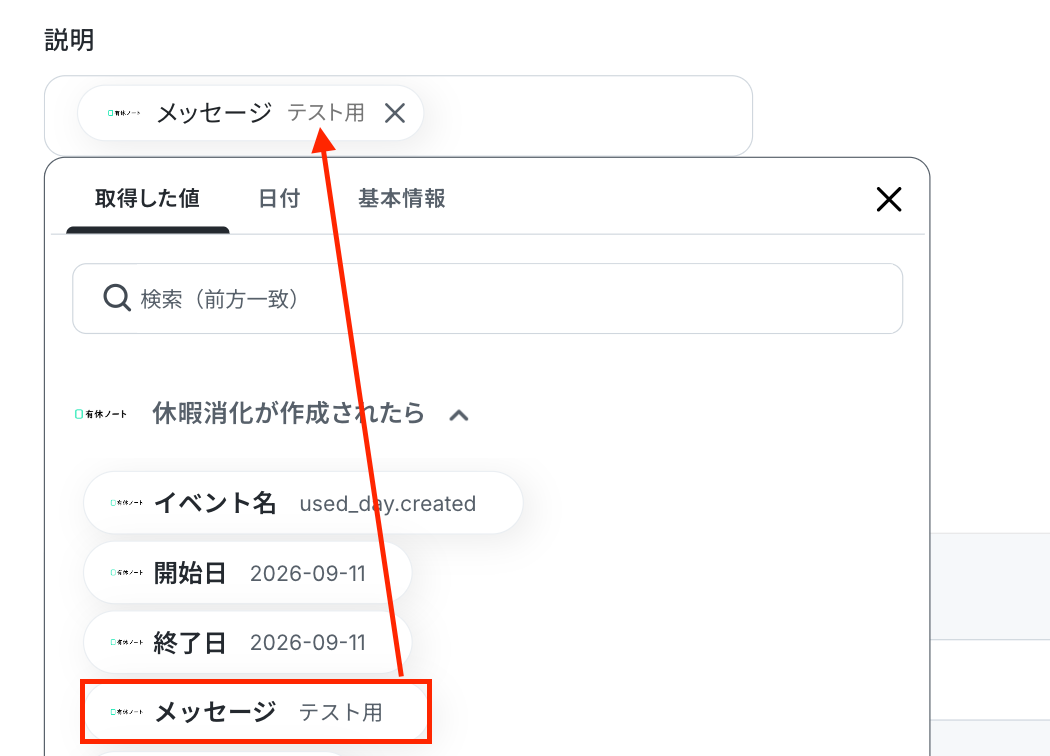This screenshot has width=1050, height=756.
Task: Switch to the 日付 tab
Action: tap(279, 199)
